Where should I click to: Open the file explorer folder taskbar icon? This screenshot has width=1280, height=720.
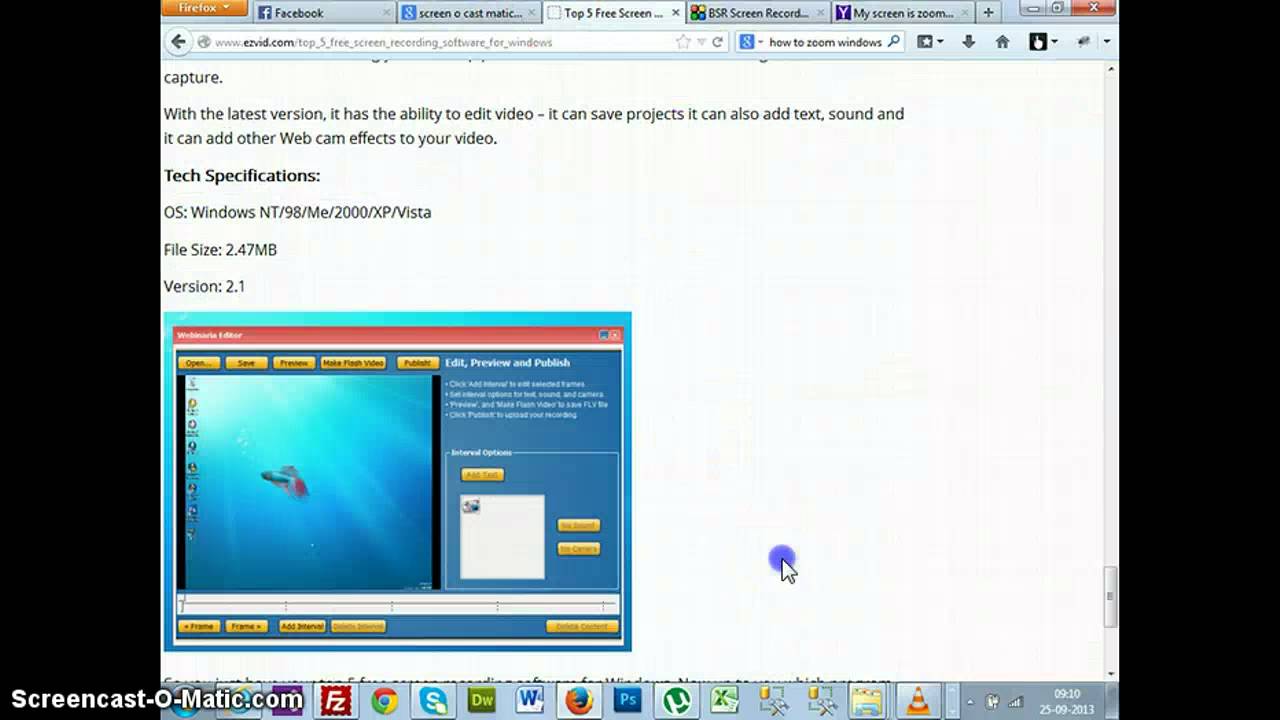click(x=868, y=701)
